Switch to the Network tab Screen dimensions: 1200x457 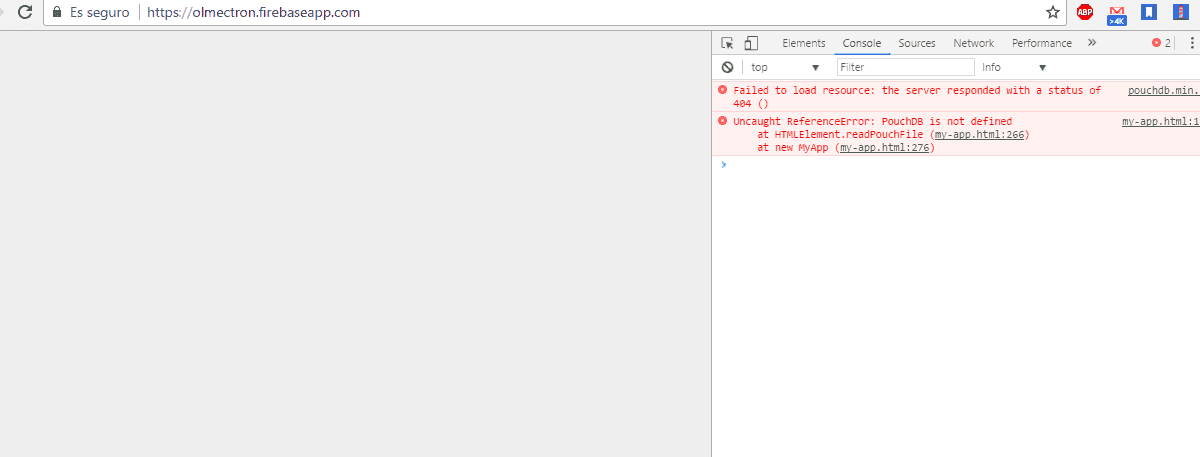point(974,43)
